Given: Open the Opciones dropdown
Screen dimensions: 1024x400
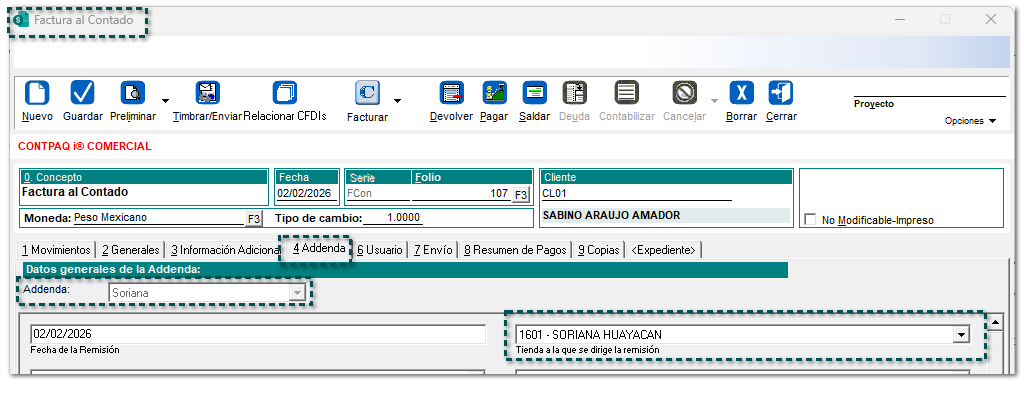Looking at the screenshot, I should pyautogui.click(x=970, y=121).
